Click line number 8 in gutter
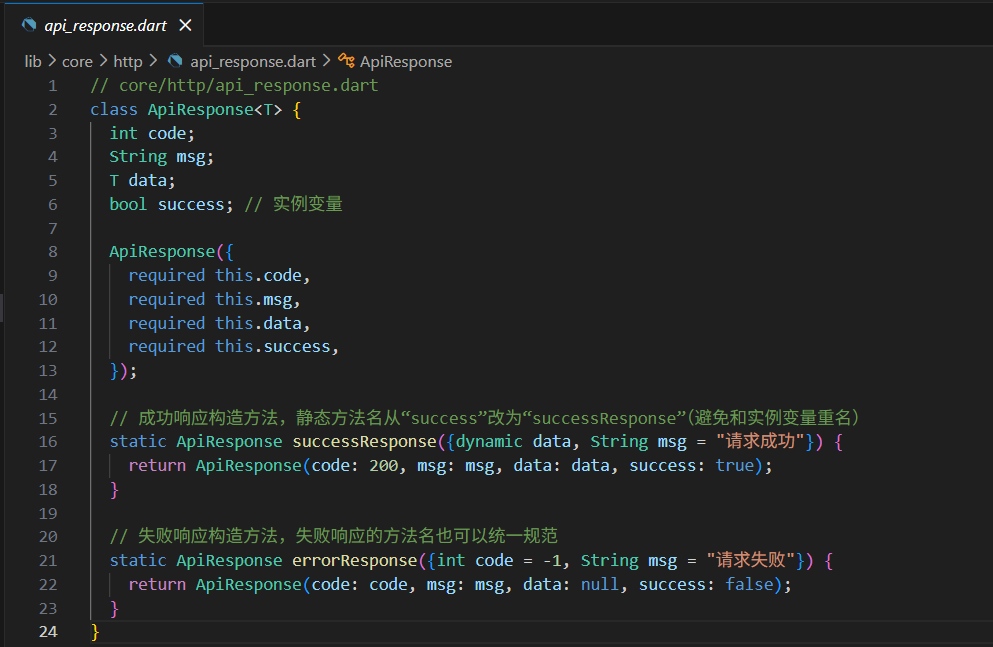Image resolution: width=993 pixels, height=647 pixels. [x=53, y=252]
